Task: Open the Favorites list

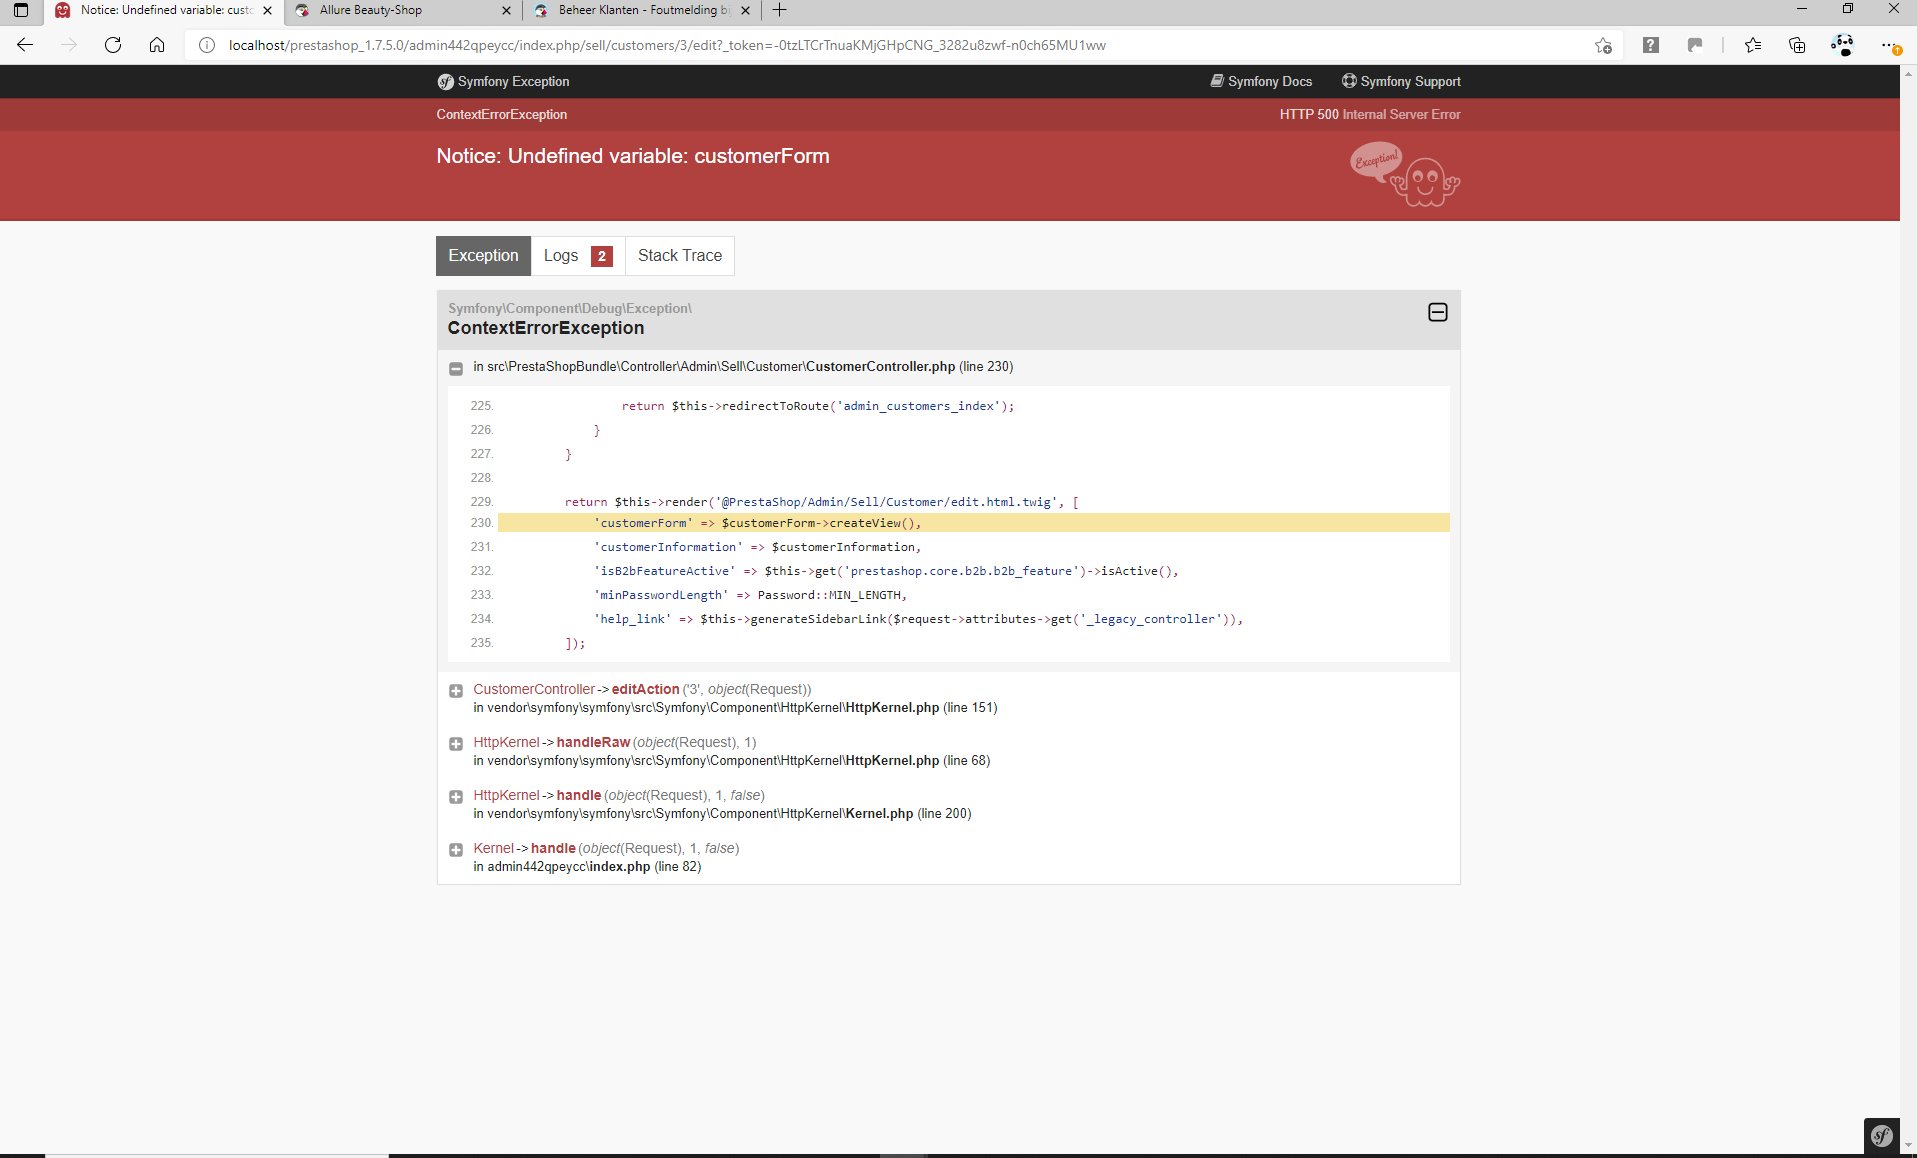Action: coord(1753,45)
